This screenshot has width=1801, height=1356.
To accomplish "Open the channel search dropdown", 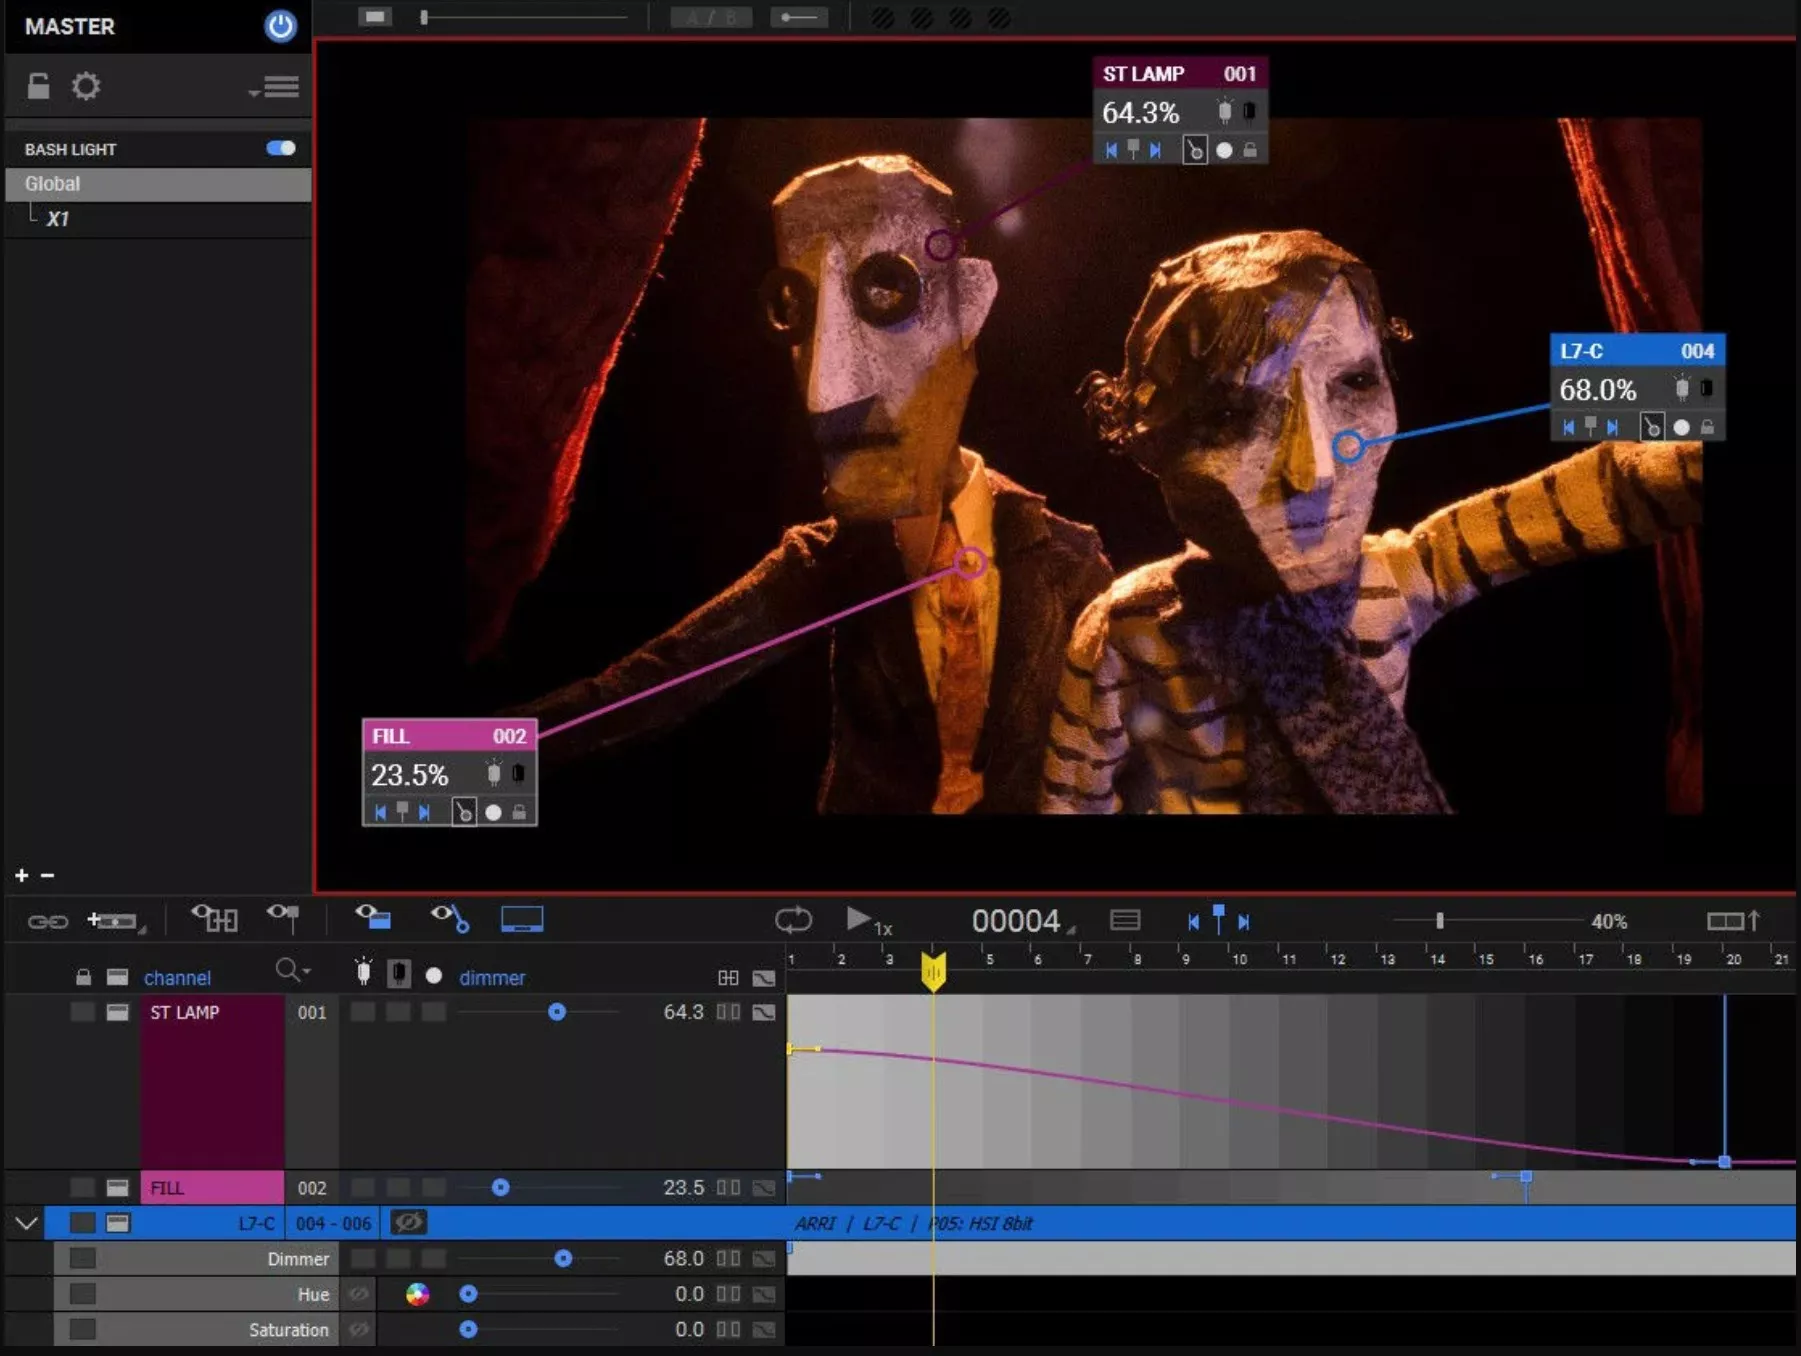I will point(292,970).
